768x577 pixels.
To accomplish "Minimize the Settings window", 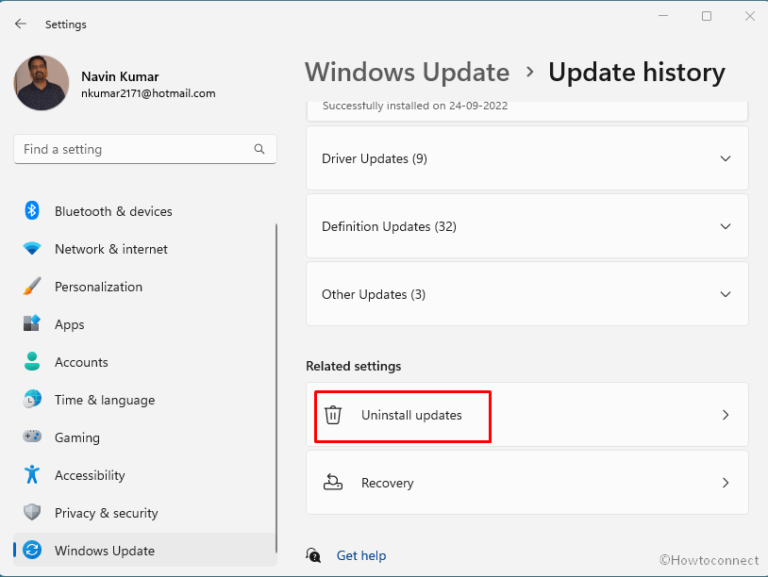I will tap(663, 16).
